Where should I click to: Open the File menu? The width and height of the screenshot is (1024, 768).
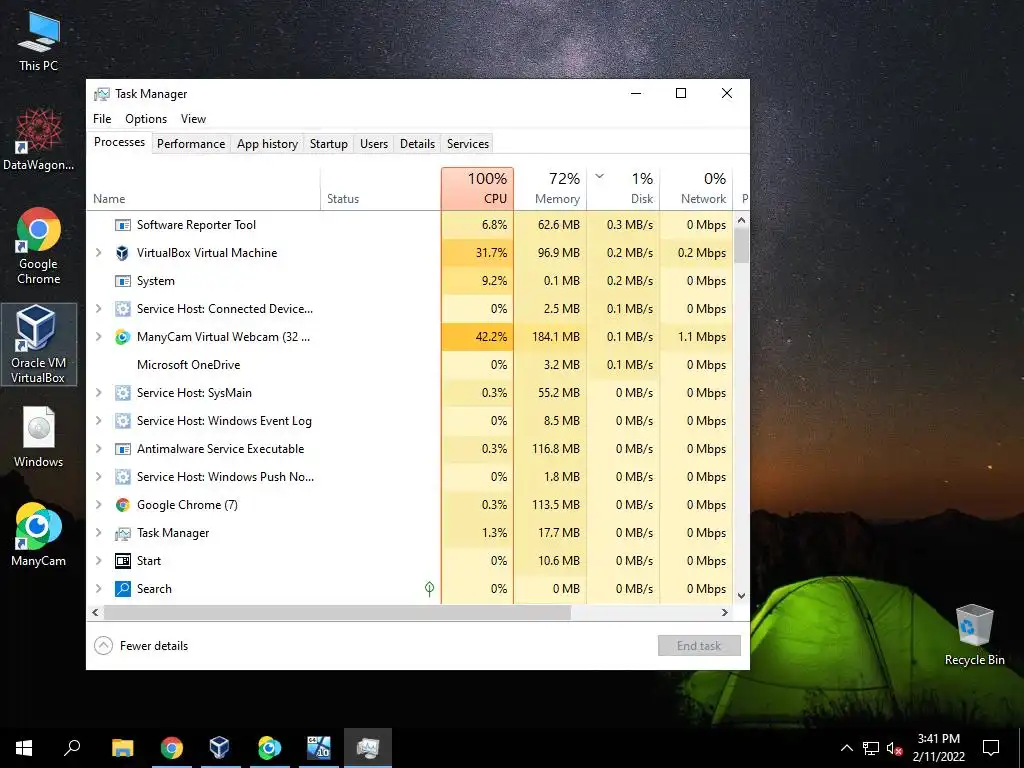pyautogui.click(x=102, y=119)
